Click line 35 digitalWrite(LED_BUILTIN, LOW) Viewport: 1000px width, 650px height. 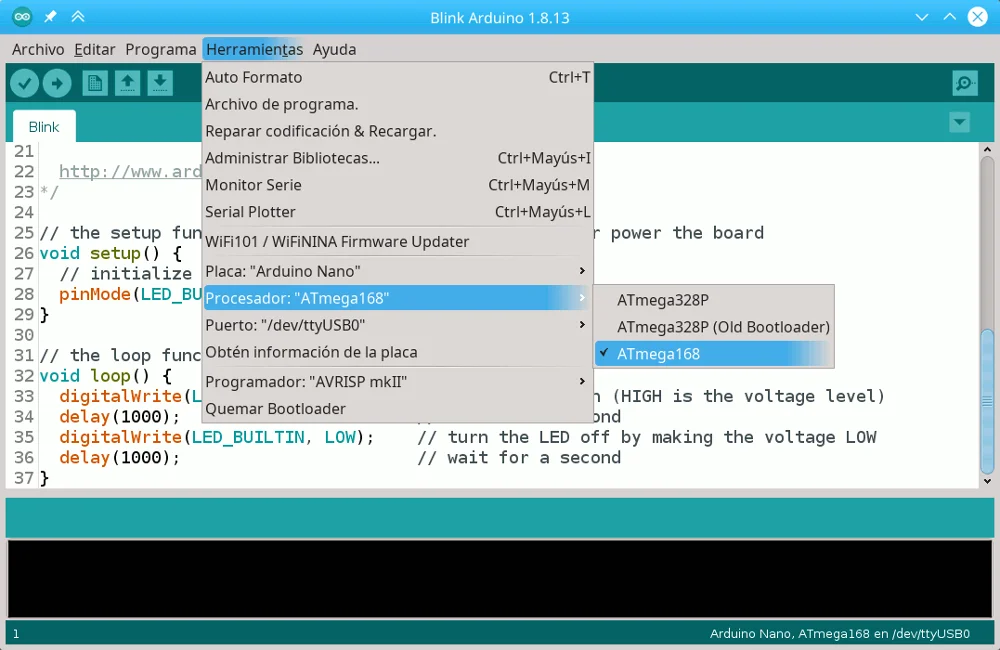coord(217,437)
